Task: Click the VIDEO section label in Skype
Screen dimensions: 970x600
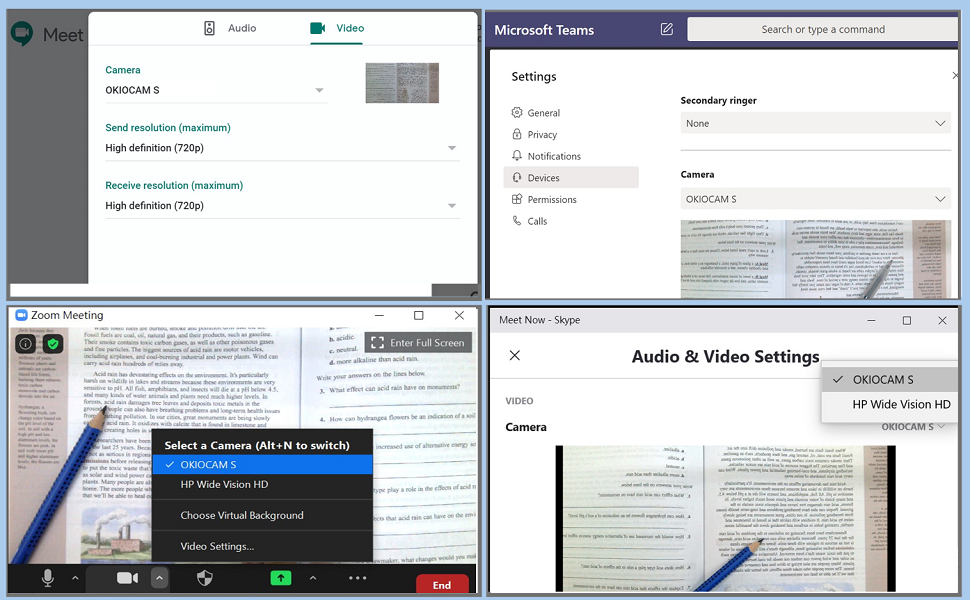Action: 519,401
